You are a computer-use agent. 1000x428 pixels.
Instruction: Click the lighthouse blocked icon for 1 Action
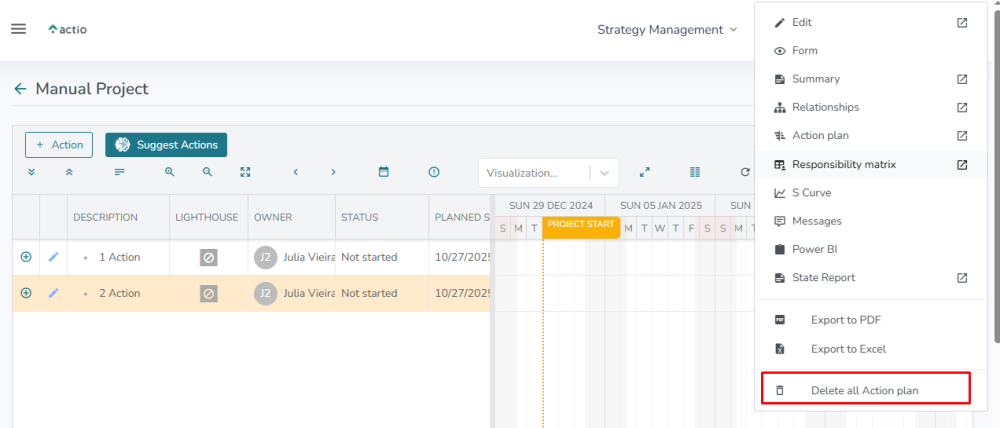[209, 258]
